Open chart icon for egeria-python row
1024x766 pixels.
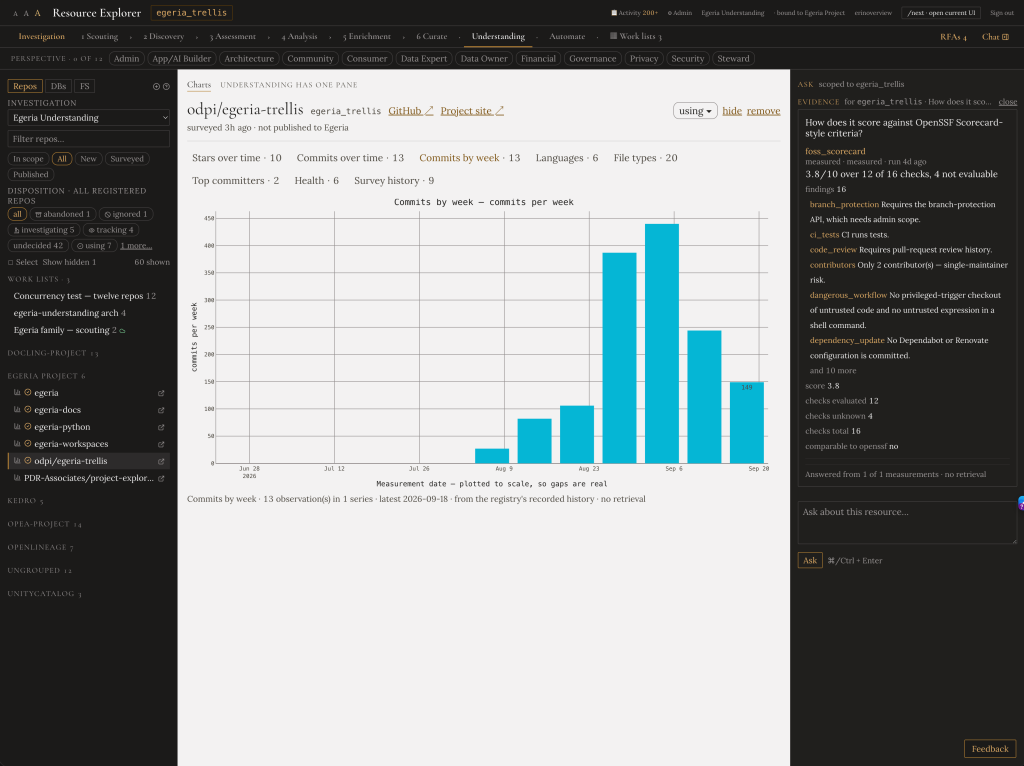pyautogui.click(x=17, y=426)
